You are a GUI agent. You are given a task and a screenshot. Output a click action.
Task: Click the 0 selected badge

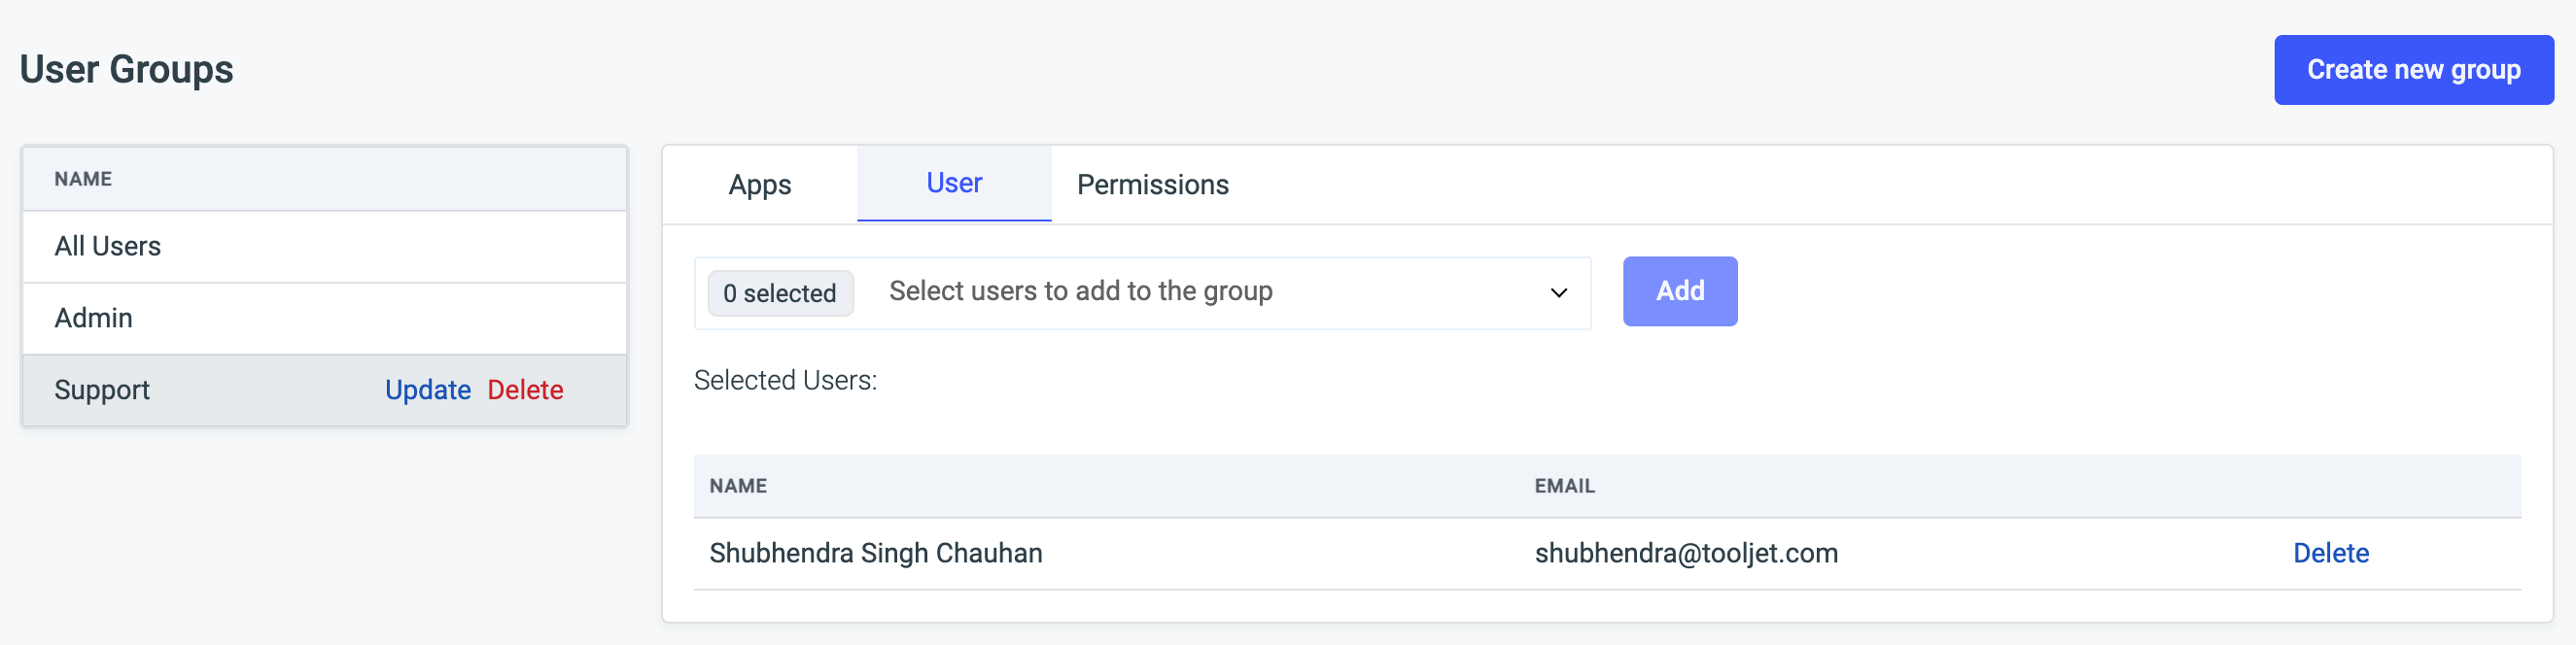(779, 293)
